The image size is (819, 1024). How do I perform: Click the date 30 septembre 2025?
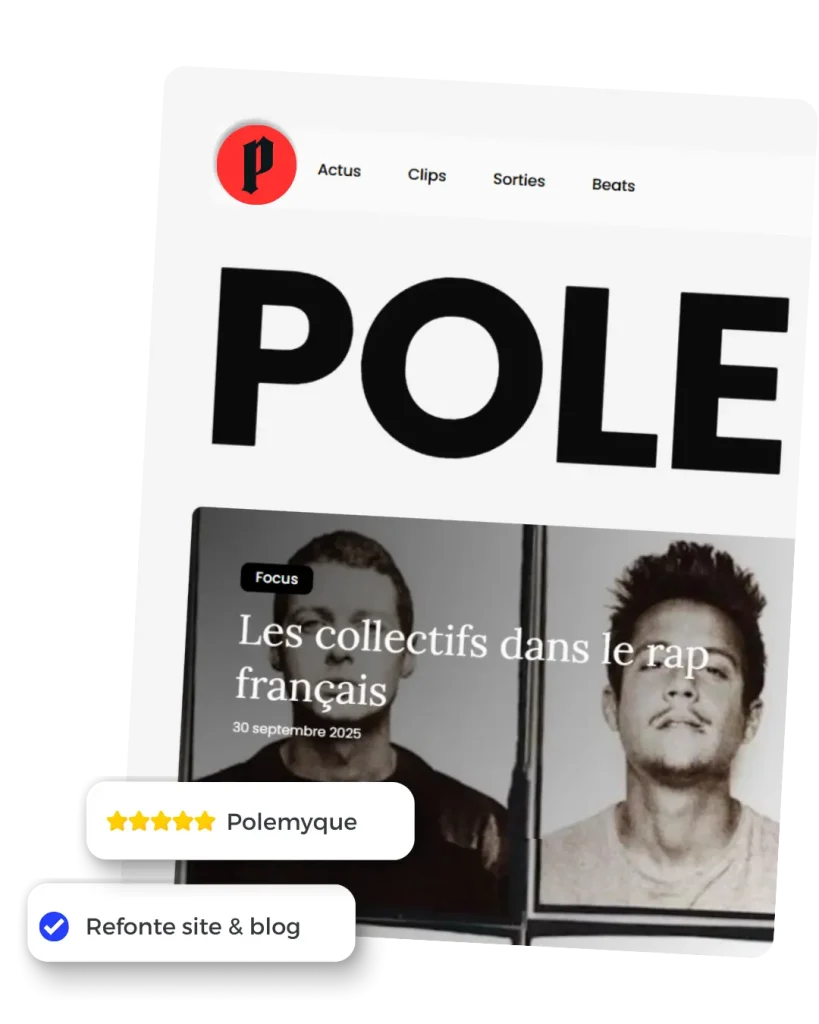click(297, 730)
